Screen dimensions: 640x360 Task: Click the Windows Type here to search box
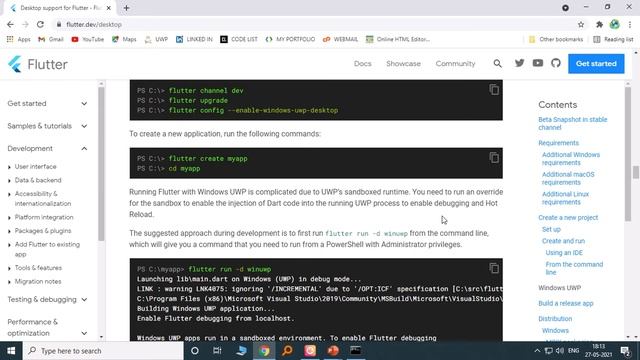pyautogui.click(x=103, y=351)
